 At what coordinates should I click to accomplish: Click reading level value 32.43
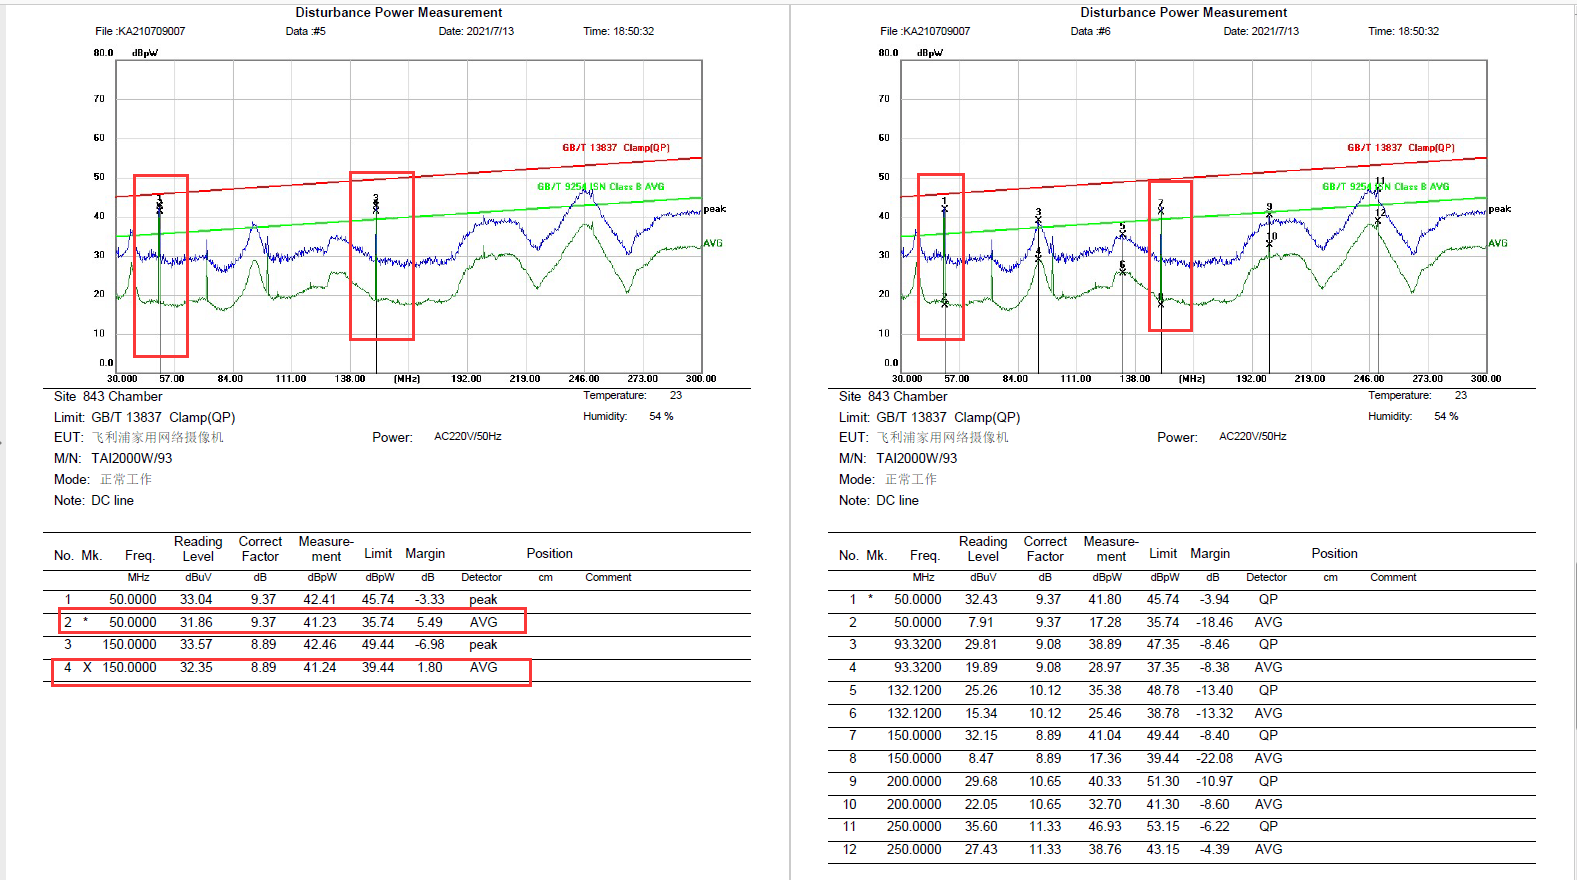pyautogui.click(x=981, y=600)
